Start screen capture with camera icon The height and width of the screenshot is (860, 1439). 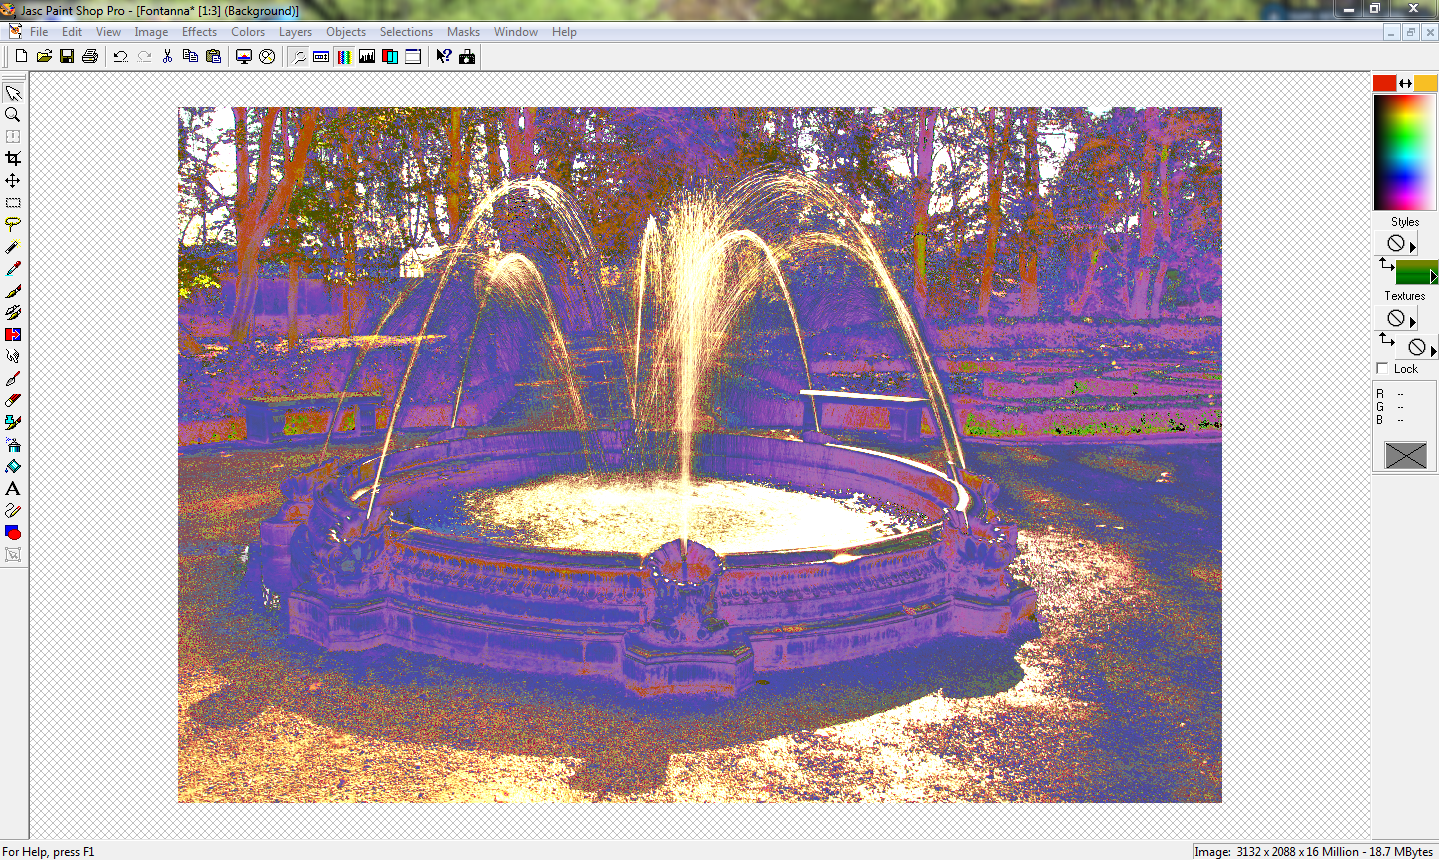(467, 56)
